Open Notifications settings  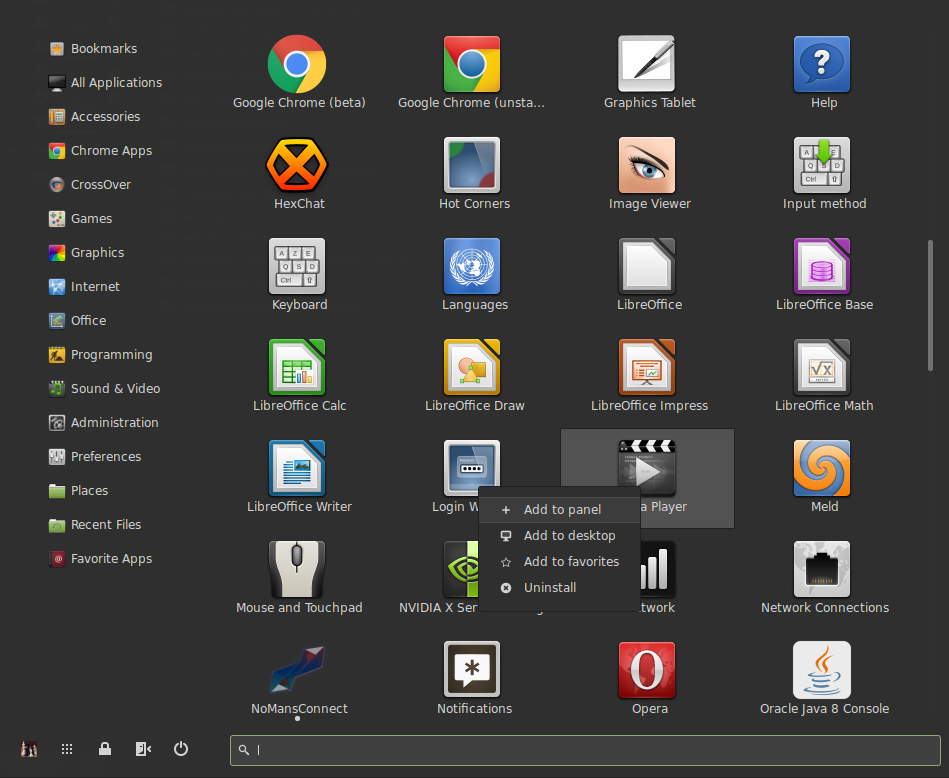tap(472, 679)
